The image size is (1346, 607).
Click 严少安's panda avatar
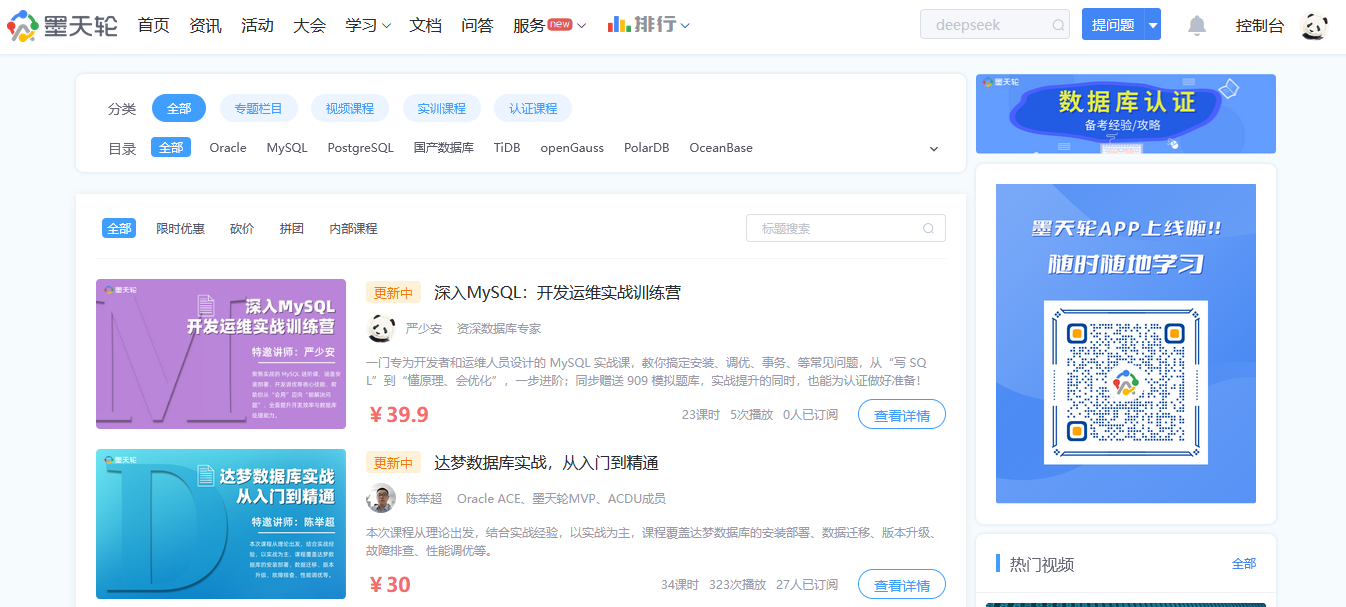click(x=381, y=328)
